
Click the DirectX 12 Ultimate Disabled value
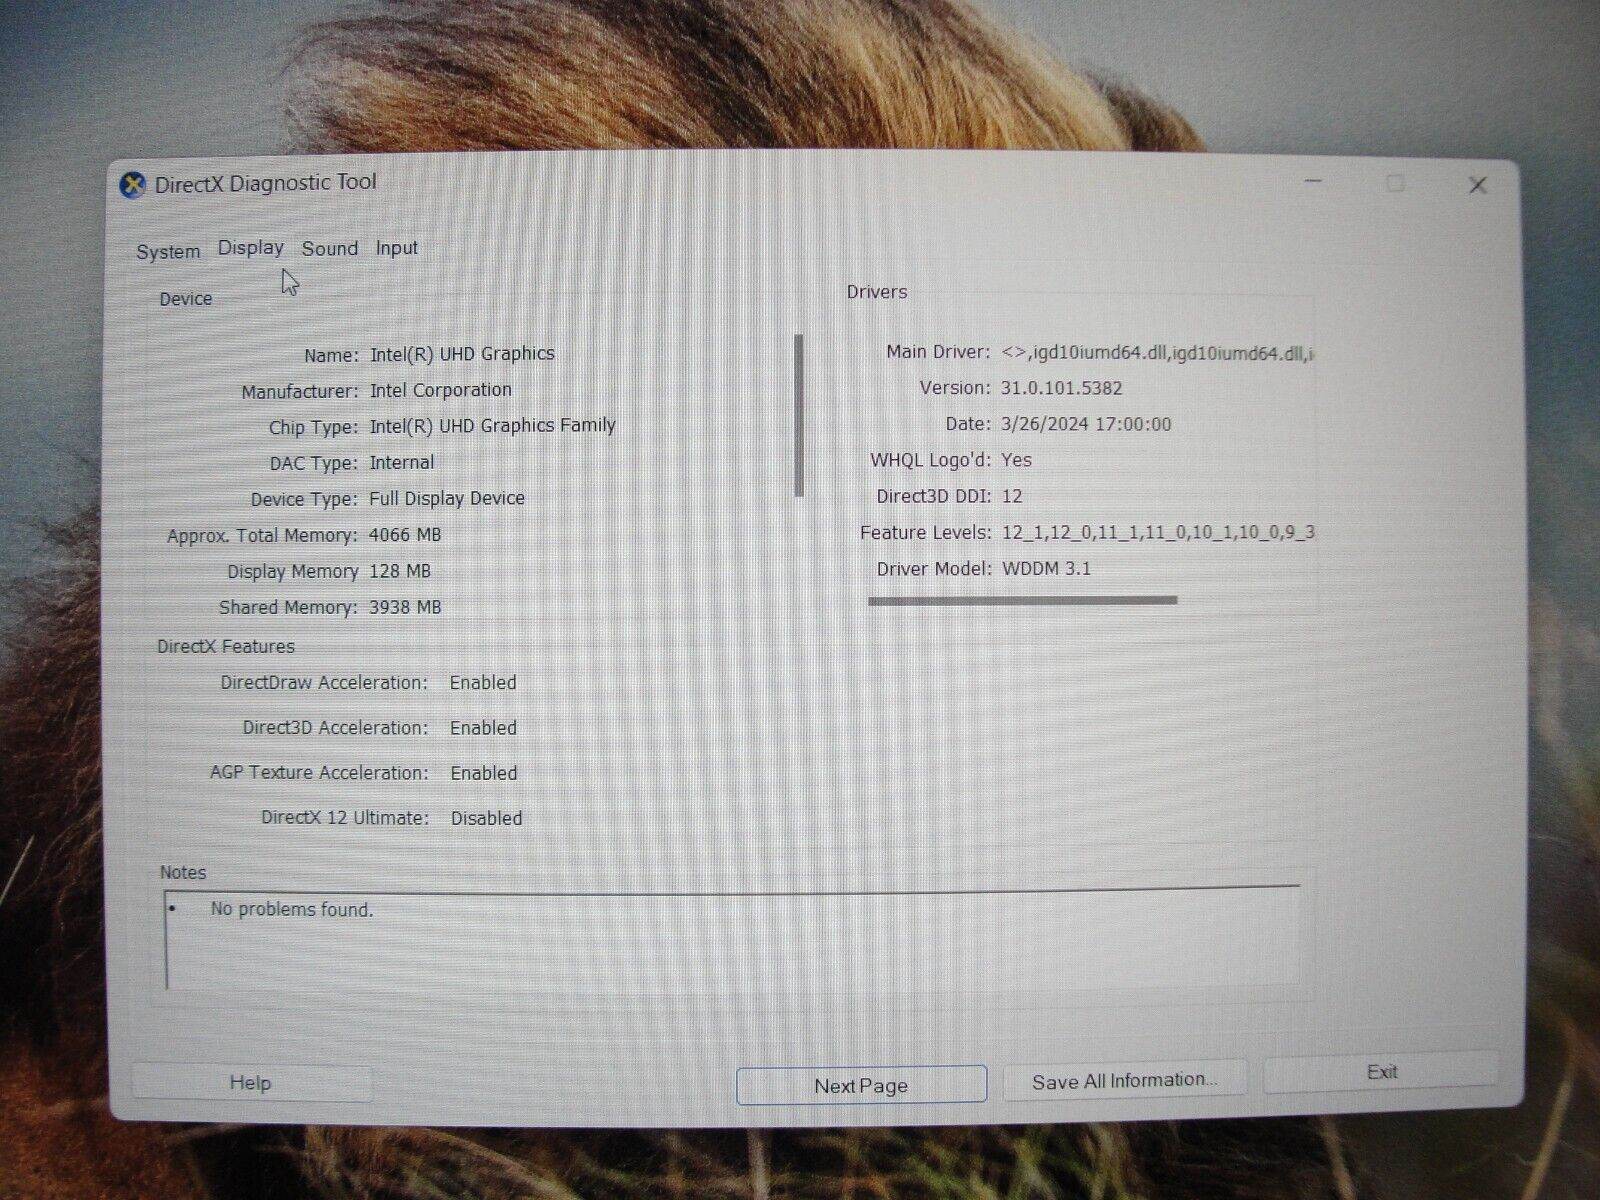tap(486, 818)
